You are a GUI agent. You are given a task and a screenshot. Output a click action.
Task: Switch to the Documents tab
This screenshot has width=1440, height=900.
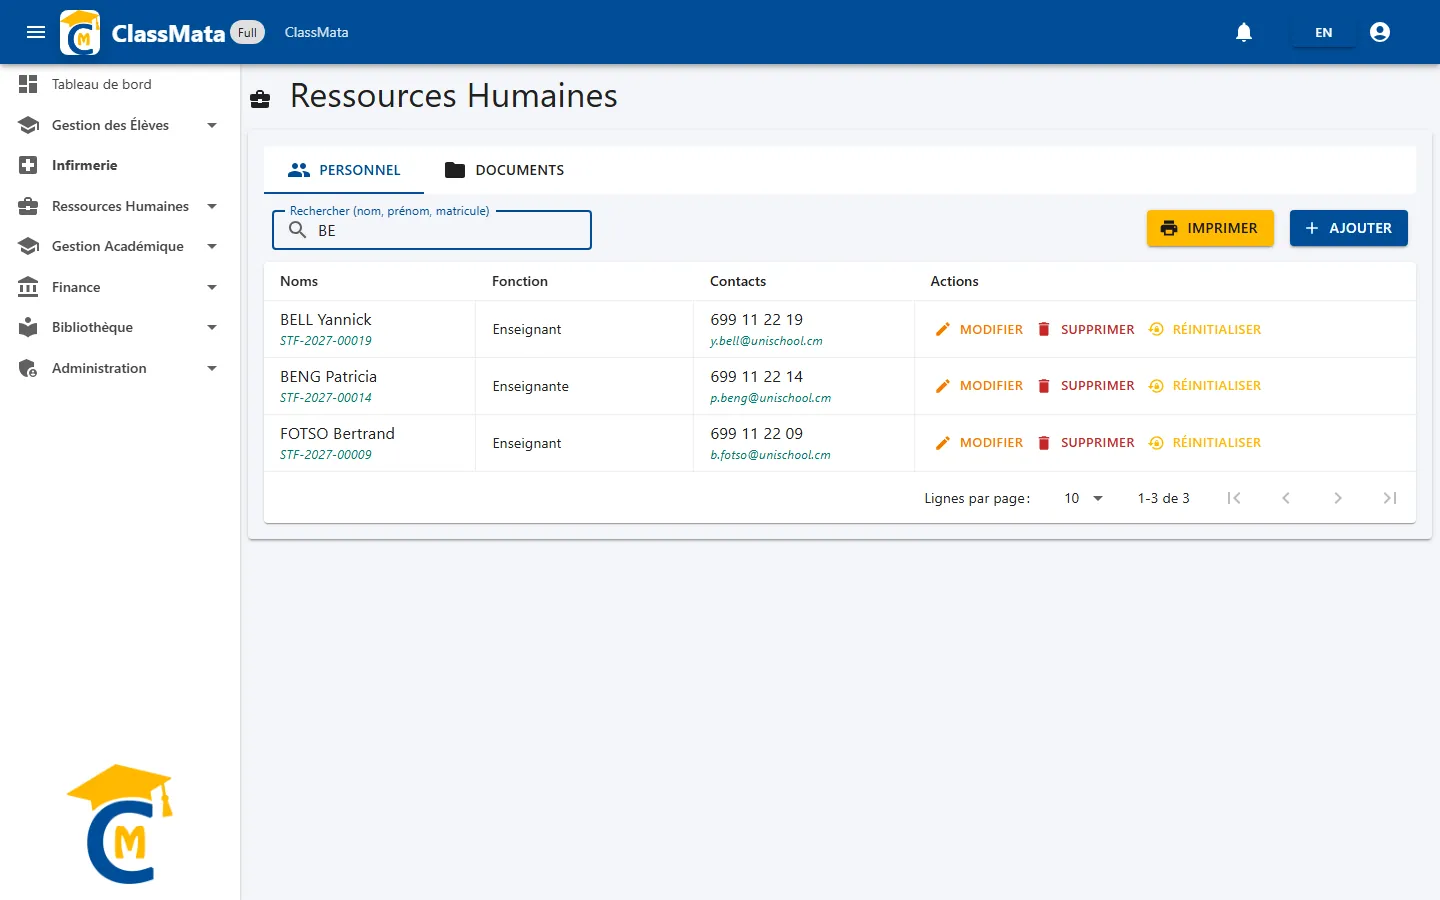point(505,170)
